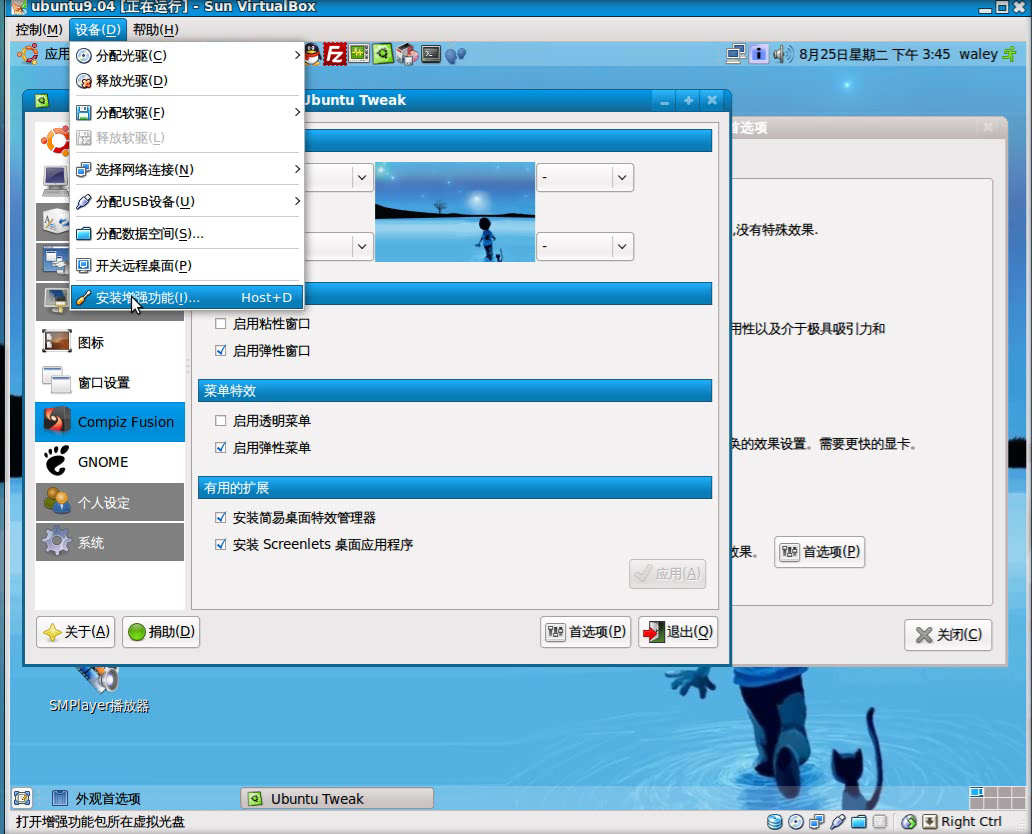Open the network connection tray icon
This screenshot has height=834, width=1032.
(x=735, y=54)
